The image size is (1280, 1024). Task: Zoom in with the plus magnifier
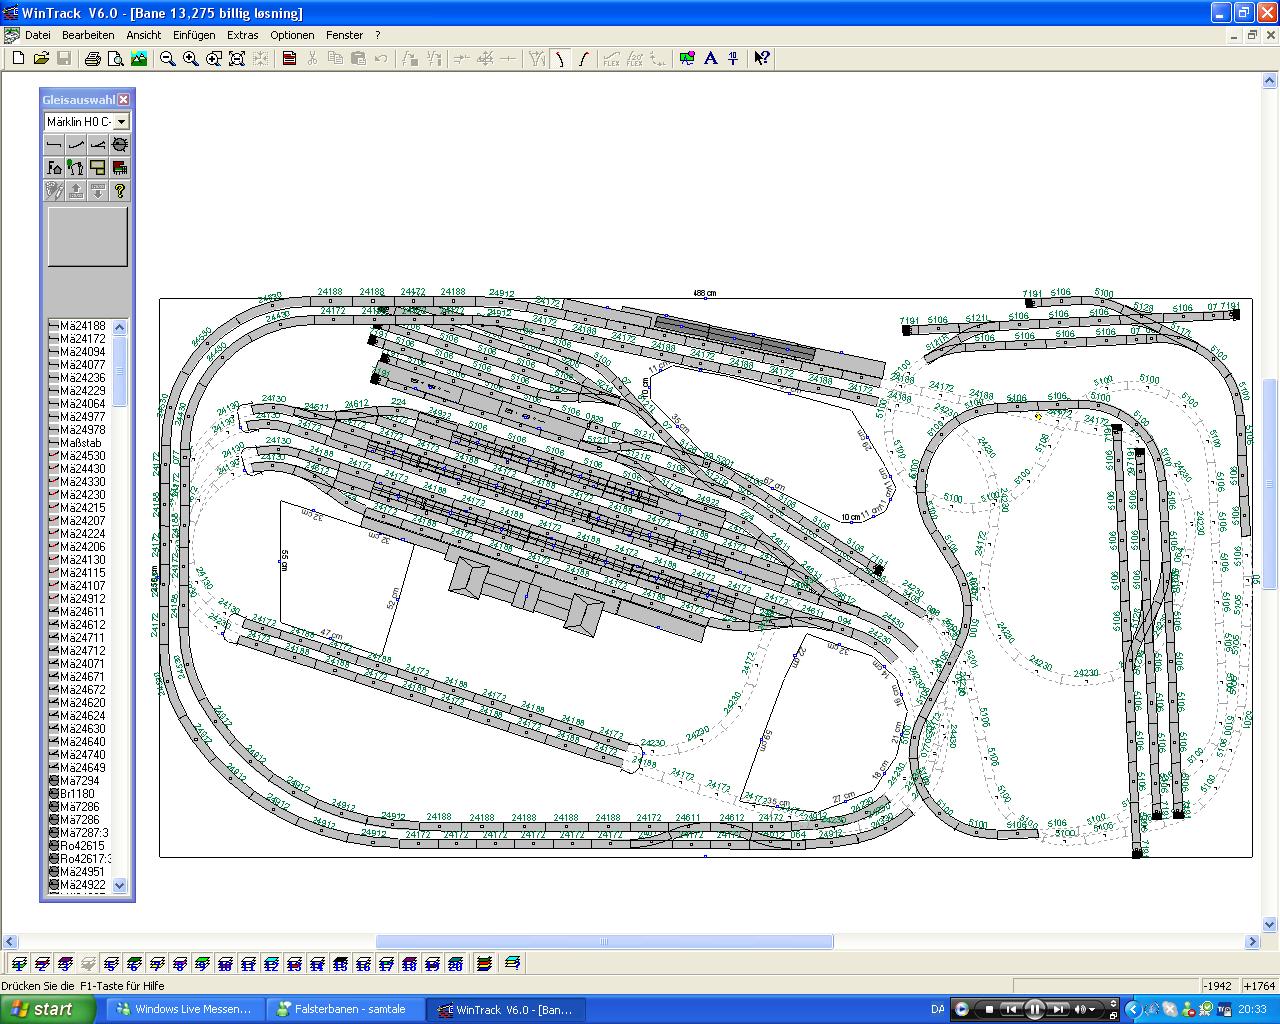(x=191, y=59)
